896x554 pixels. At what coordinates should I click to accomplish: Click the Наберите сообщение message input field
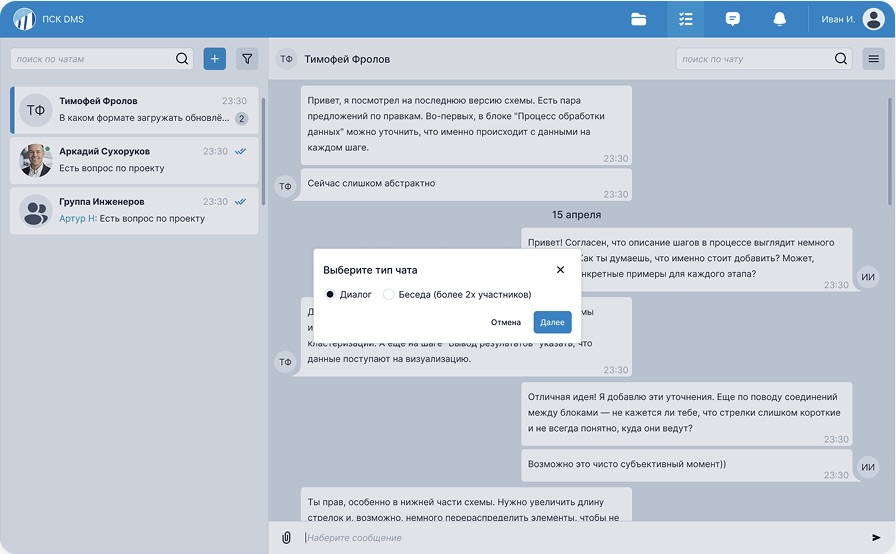[x=580, y=538]
